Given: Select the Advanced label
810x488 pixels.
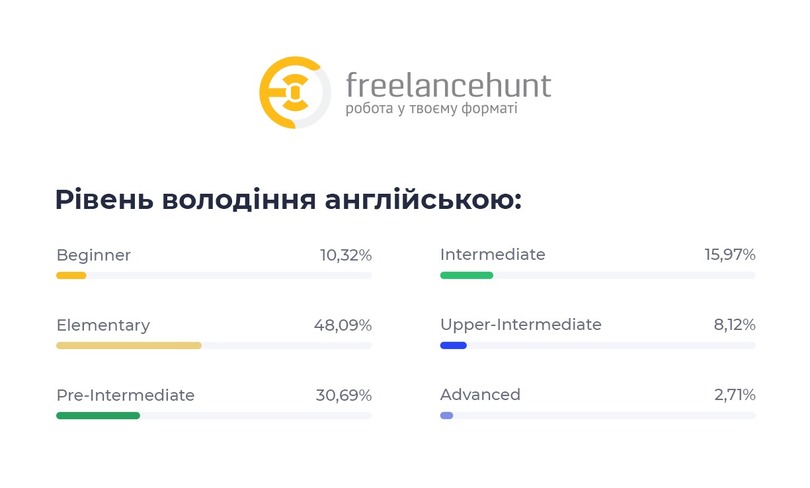Looking at the screenshot, I should coord(480,395).
